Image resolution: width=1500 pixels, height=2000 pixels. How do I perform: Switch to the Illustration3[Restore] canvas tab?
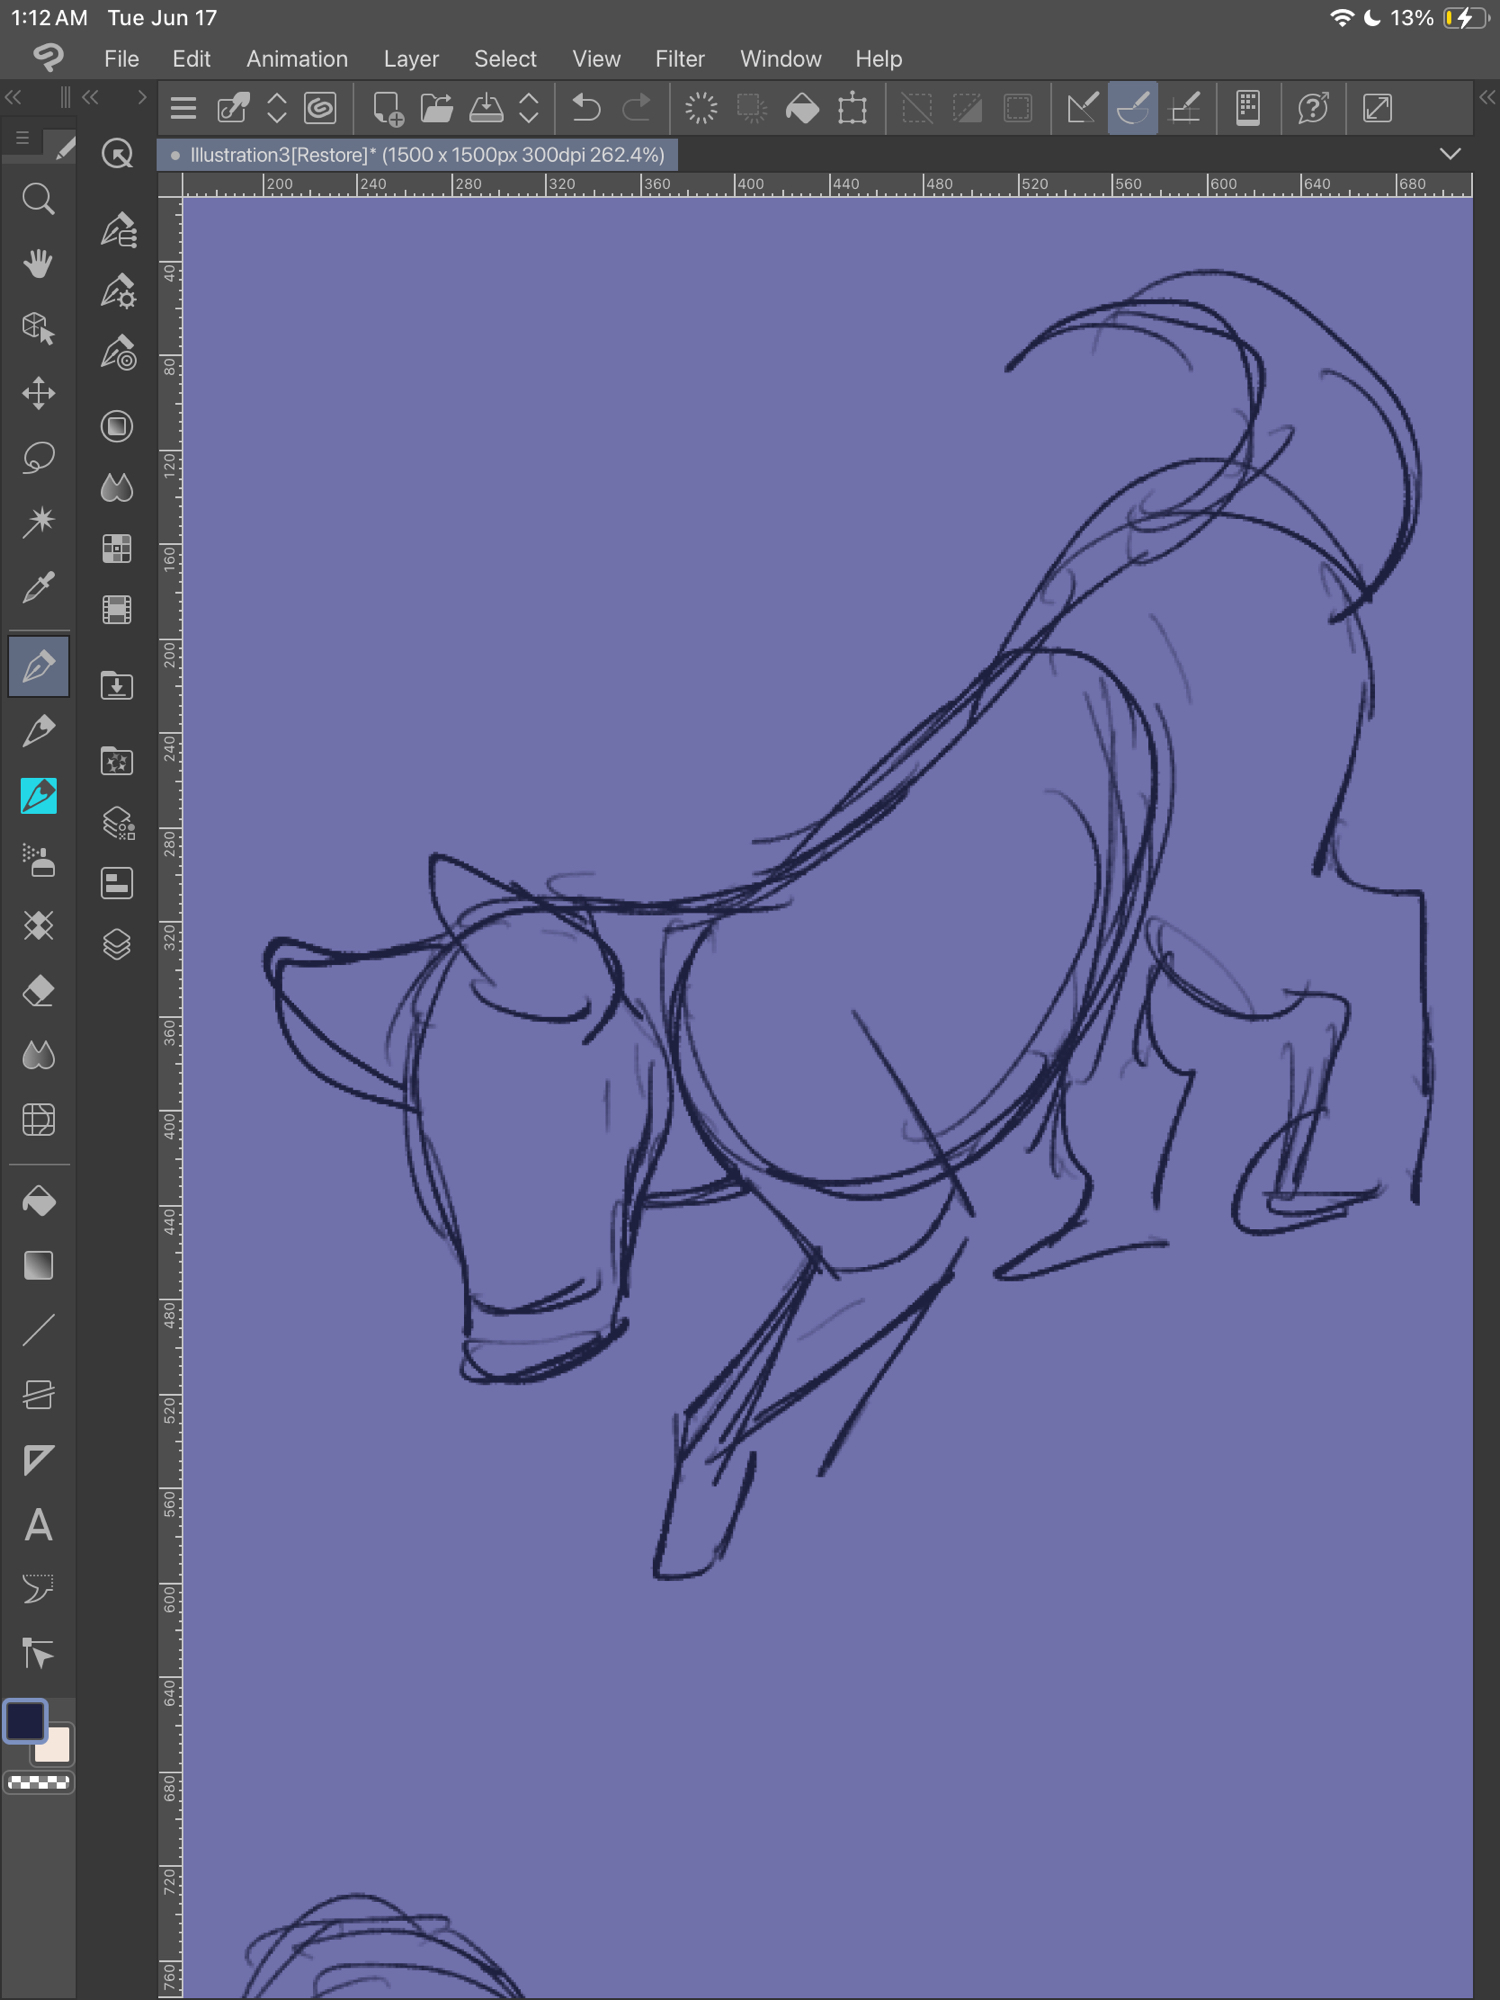pyautogui.click(x=420, y=155)
